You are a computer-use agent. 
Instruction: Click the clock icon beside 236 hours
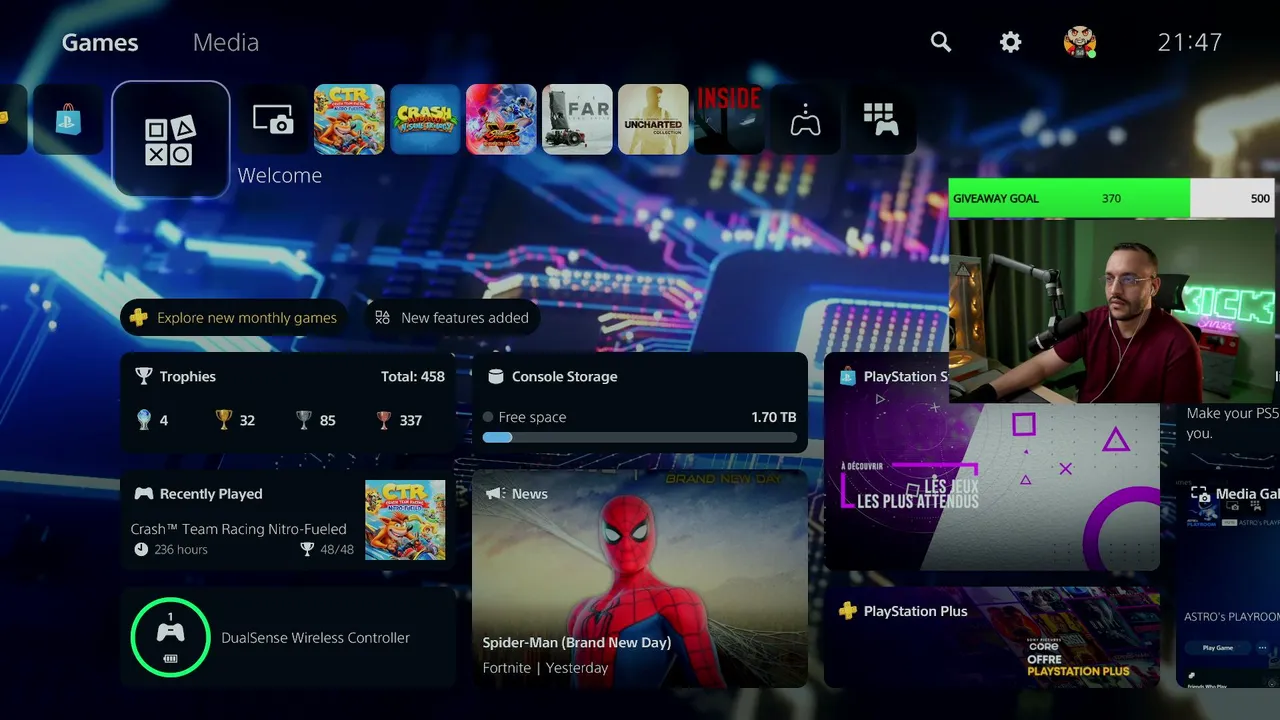coord(141,550)
